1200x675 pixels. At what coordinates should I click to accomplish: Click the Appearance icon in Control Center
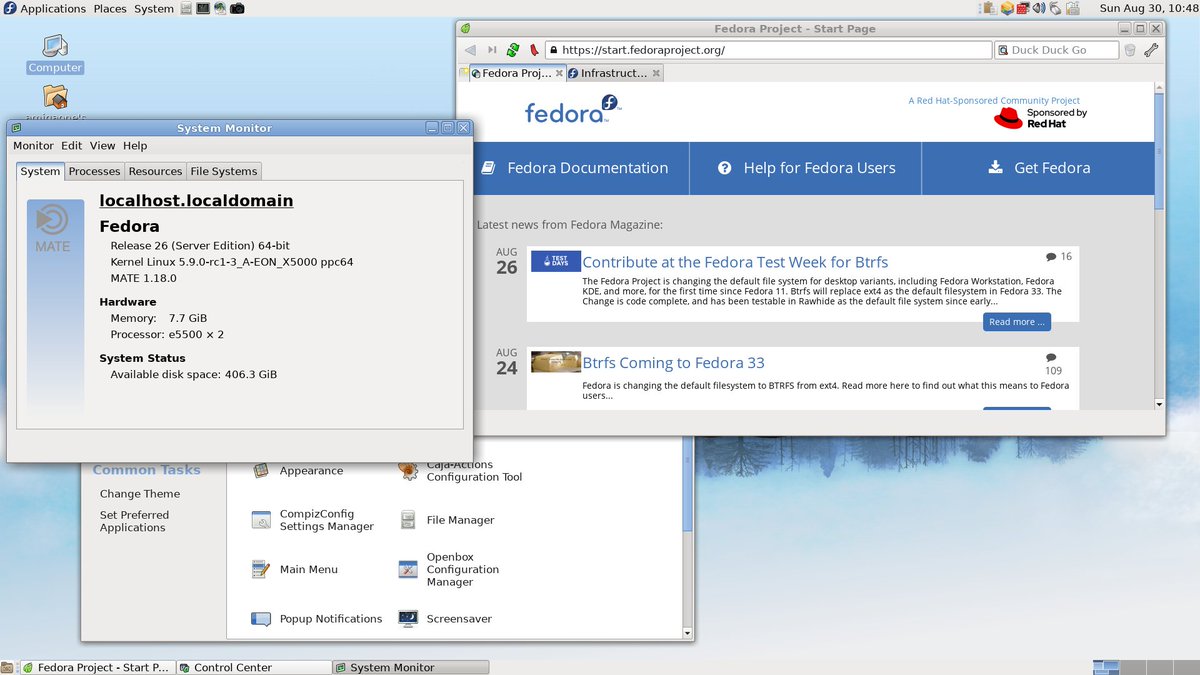(261, 470)
